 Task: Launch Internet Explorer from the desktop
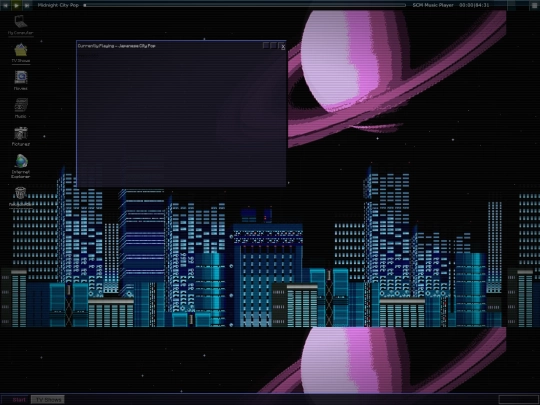(21, 166)
